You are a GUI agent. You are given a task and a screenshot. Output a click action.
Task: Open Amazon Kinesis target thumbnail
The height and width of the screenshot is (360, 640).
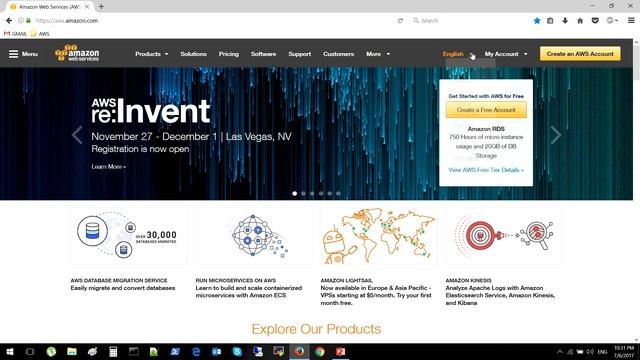(x=504, y=236)
